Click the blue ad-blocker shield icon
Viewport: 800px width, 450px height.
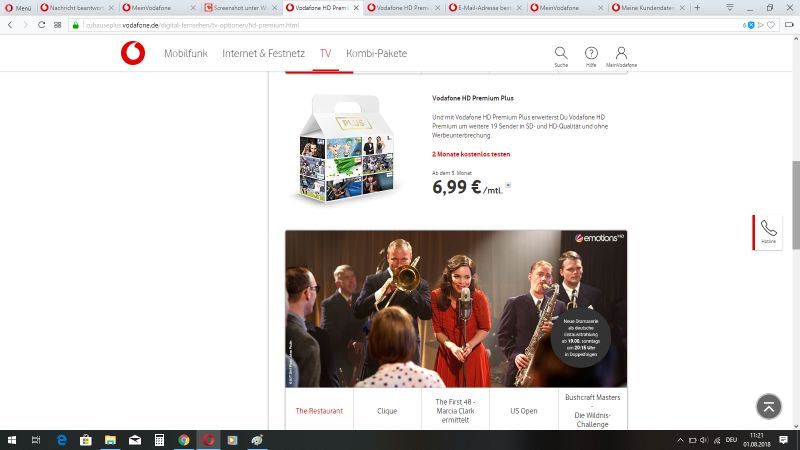point(751,24)
